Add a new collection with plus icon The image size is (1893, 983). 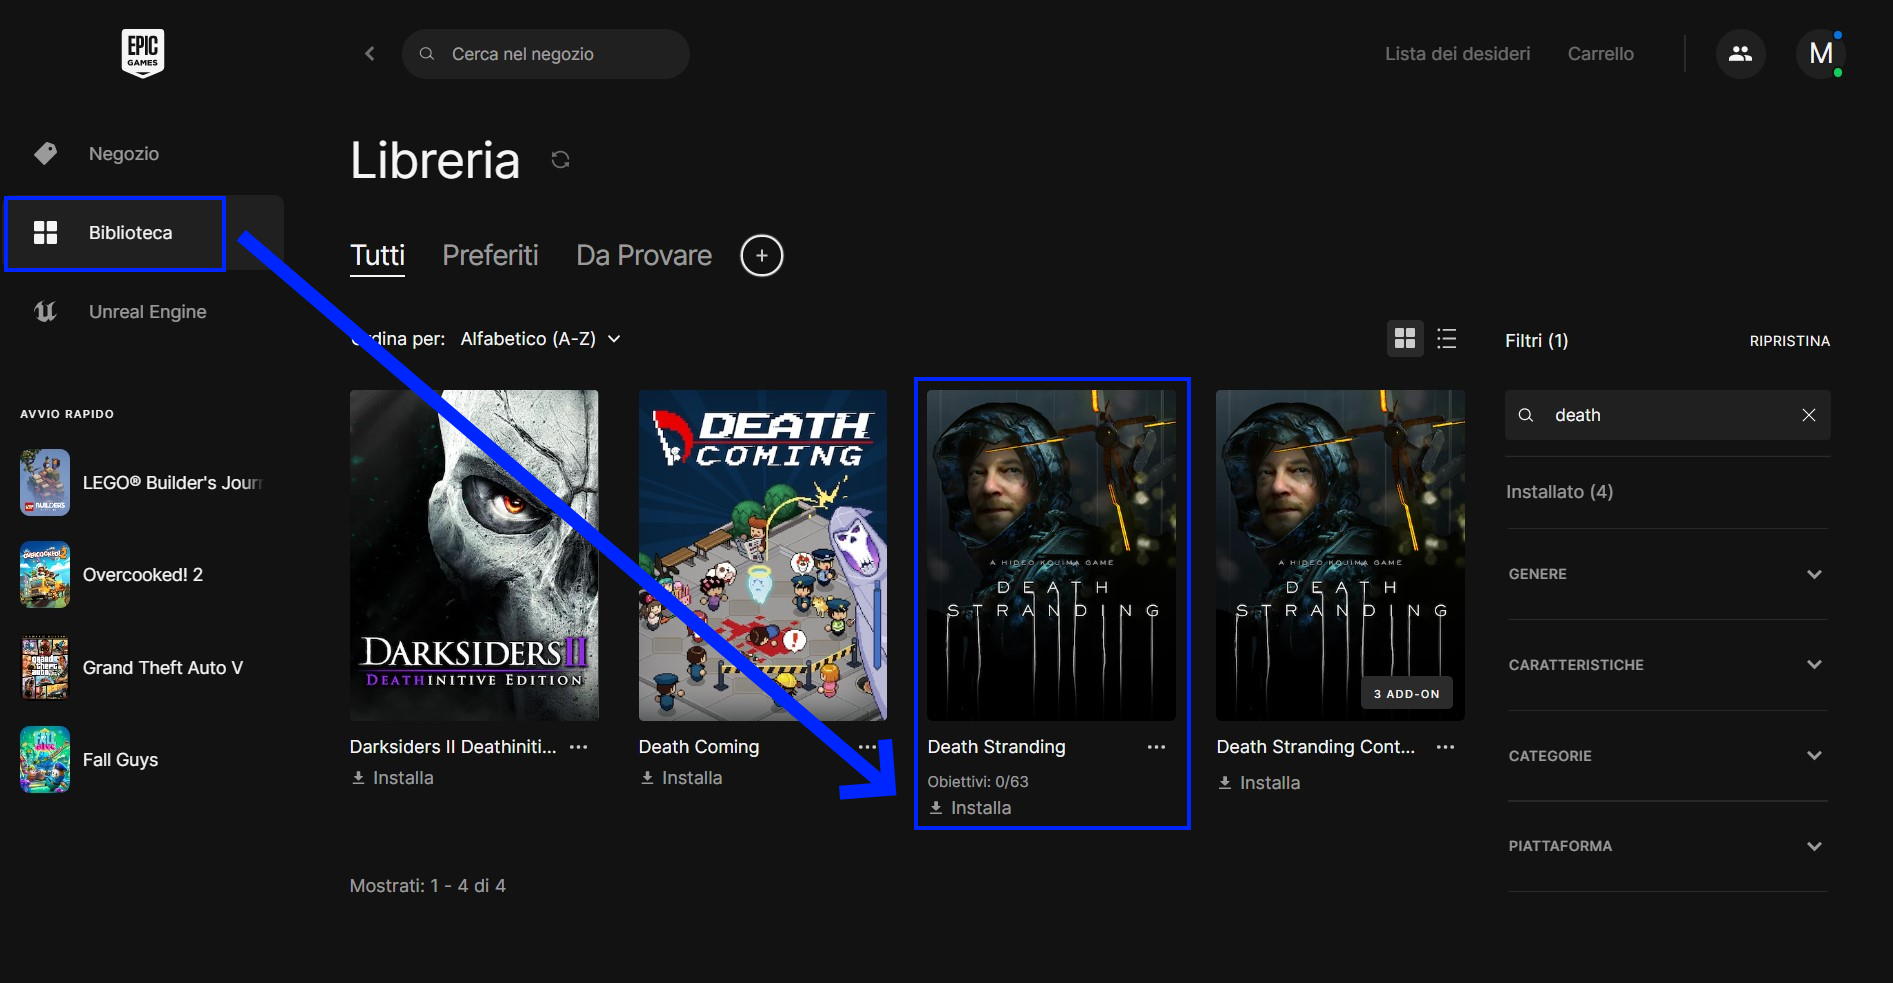761,256
